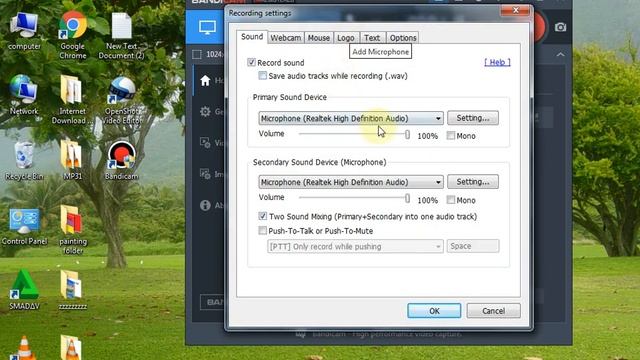The height and width of the screenshot is (360, 640).
Task: Toggle Bandicam 1024 resolution checkbox
Action: [x=197, y=54]
